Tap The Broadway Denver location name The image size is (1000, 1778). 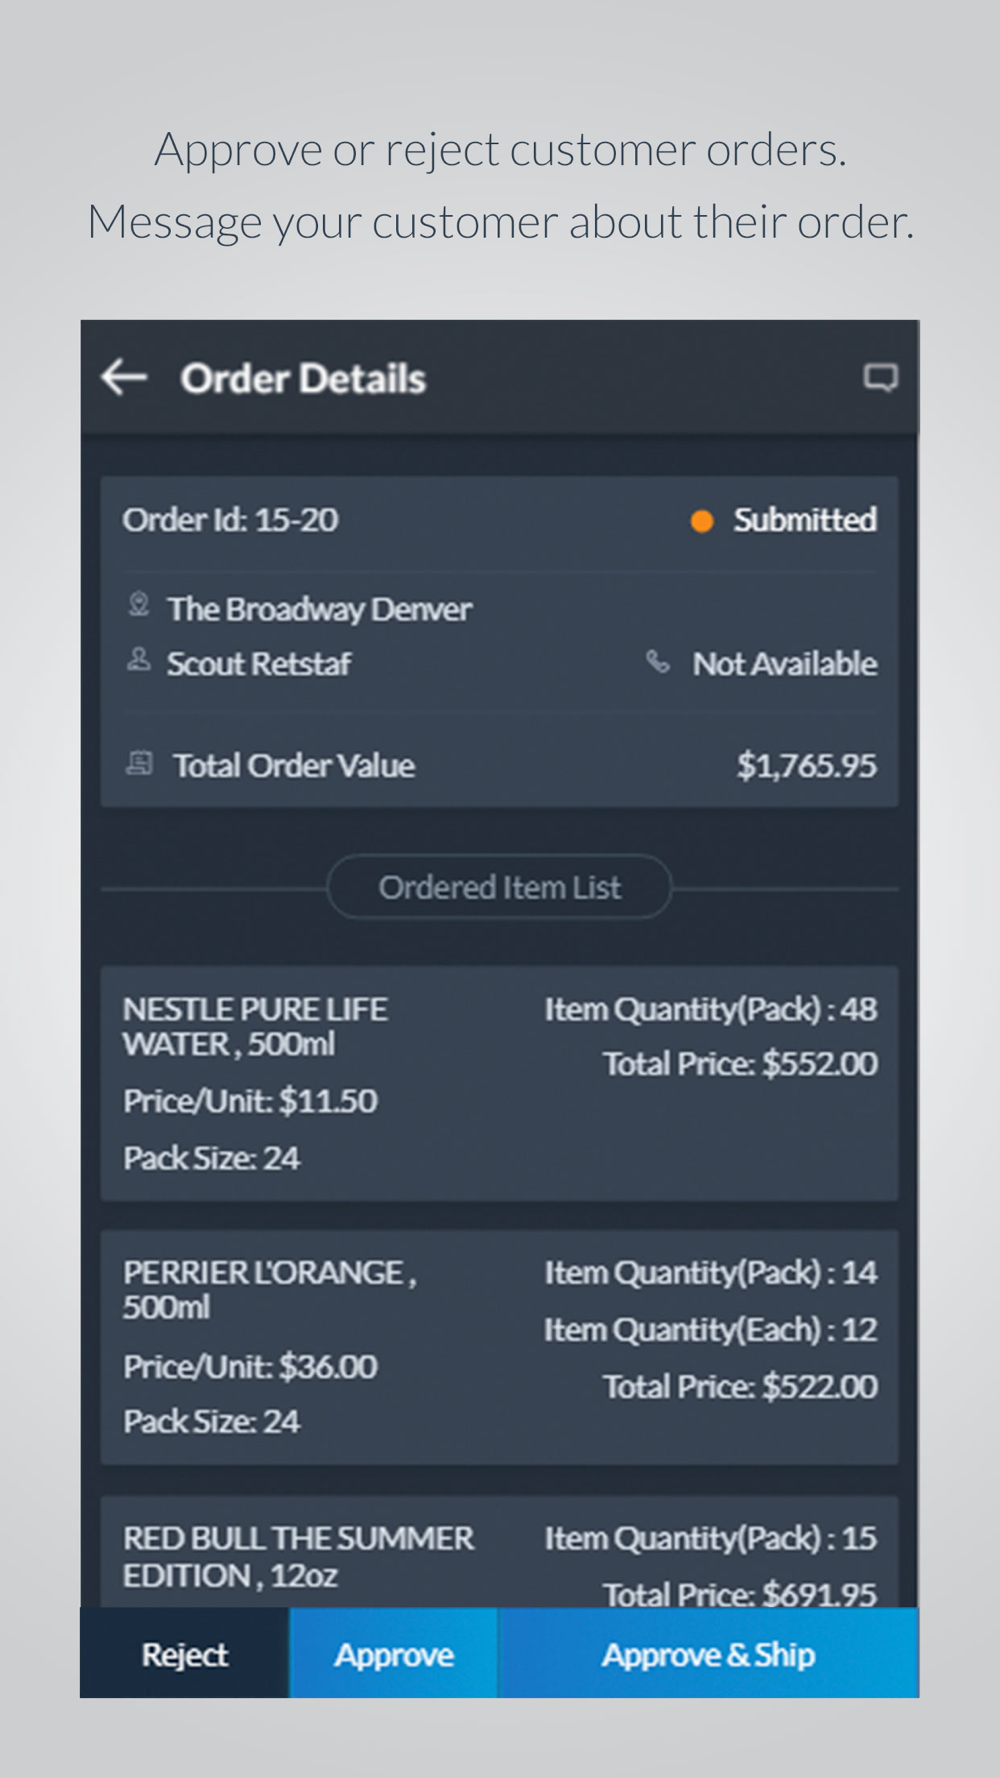click(x=319, y=609)
